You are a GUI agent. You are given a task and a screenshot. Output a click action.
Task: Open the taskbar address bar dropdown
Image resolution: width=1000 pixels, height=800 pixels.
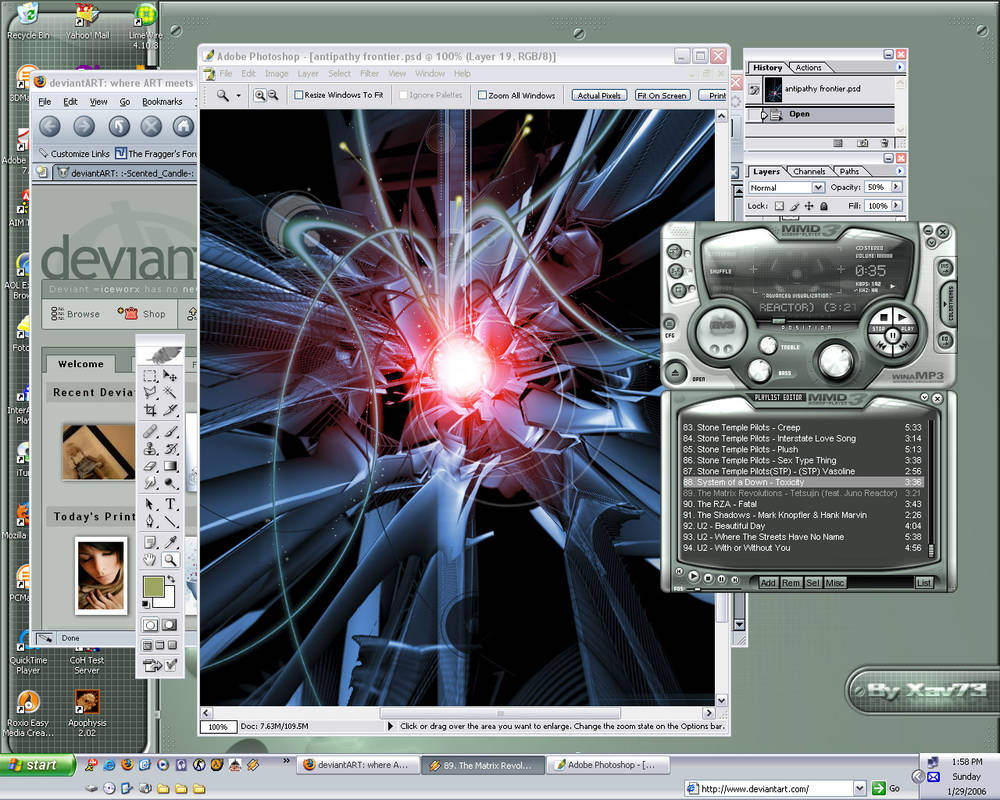(859, 789)
